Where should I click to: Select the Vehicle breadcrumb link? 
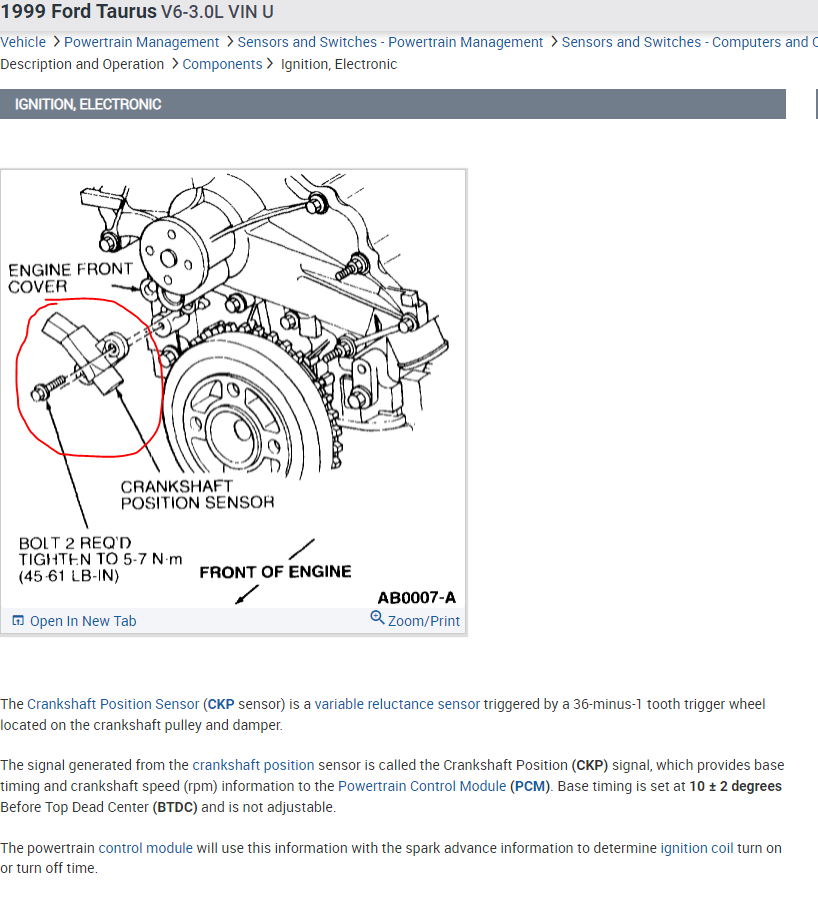pyautogui.click(x=23, y=42)
